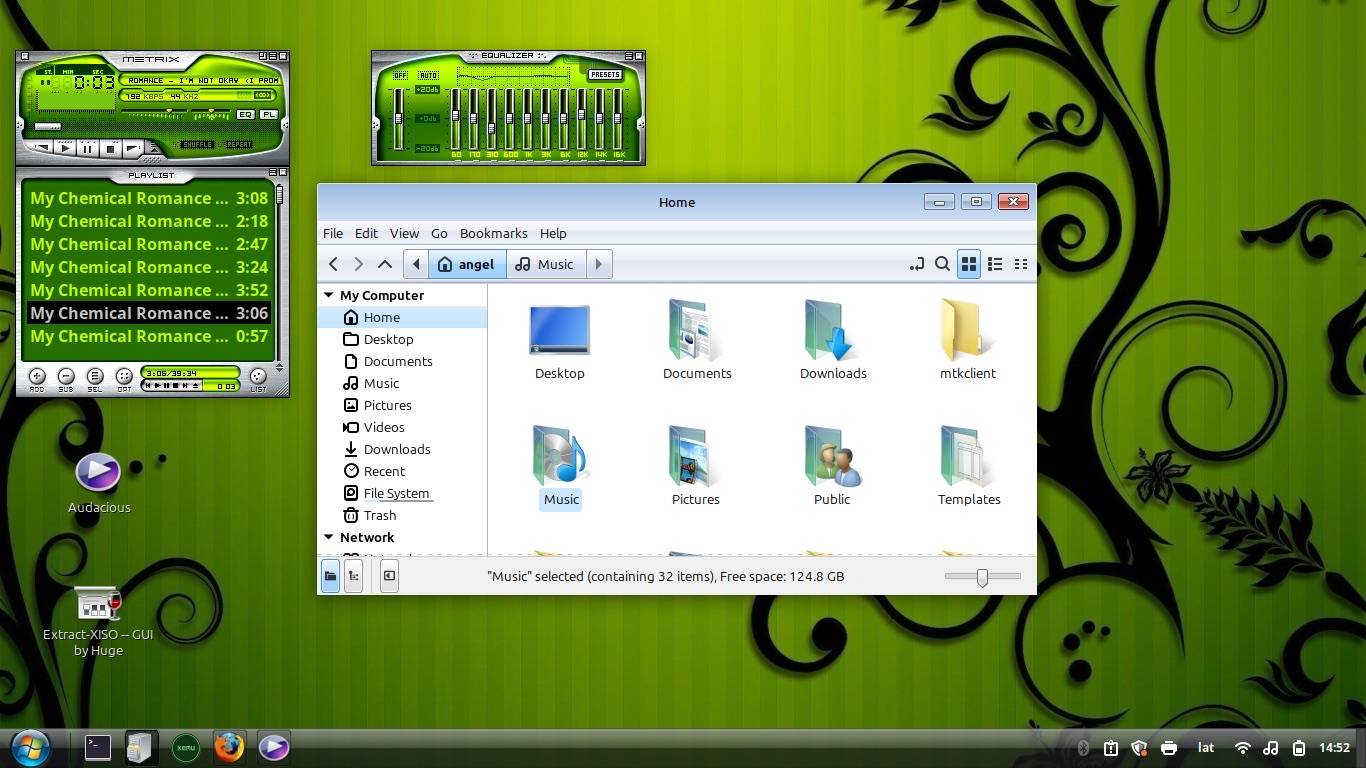This screenshot has height=768, width=1366.
Task: Click the Music path bar button
Action: pos(545,264)
